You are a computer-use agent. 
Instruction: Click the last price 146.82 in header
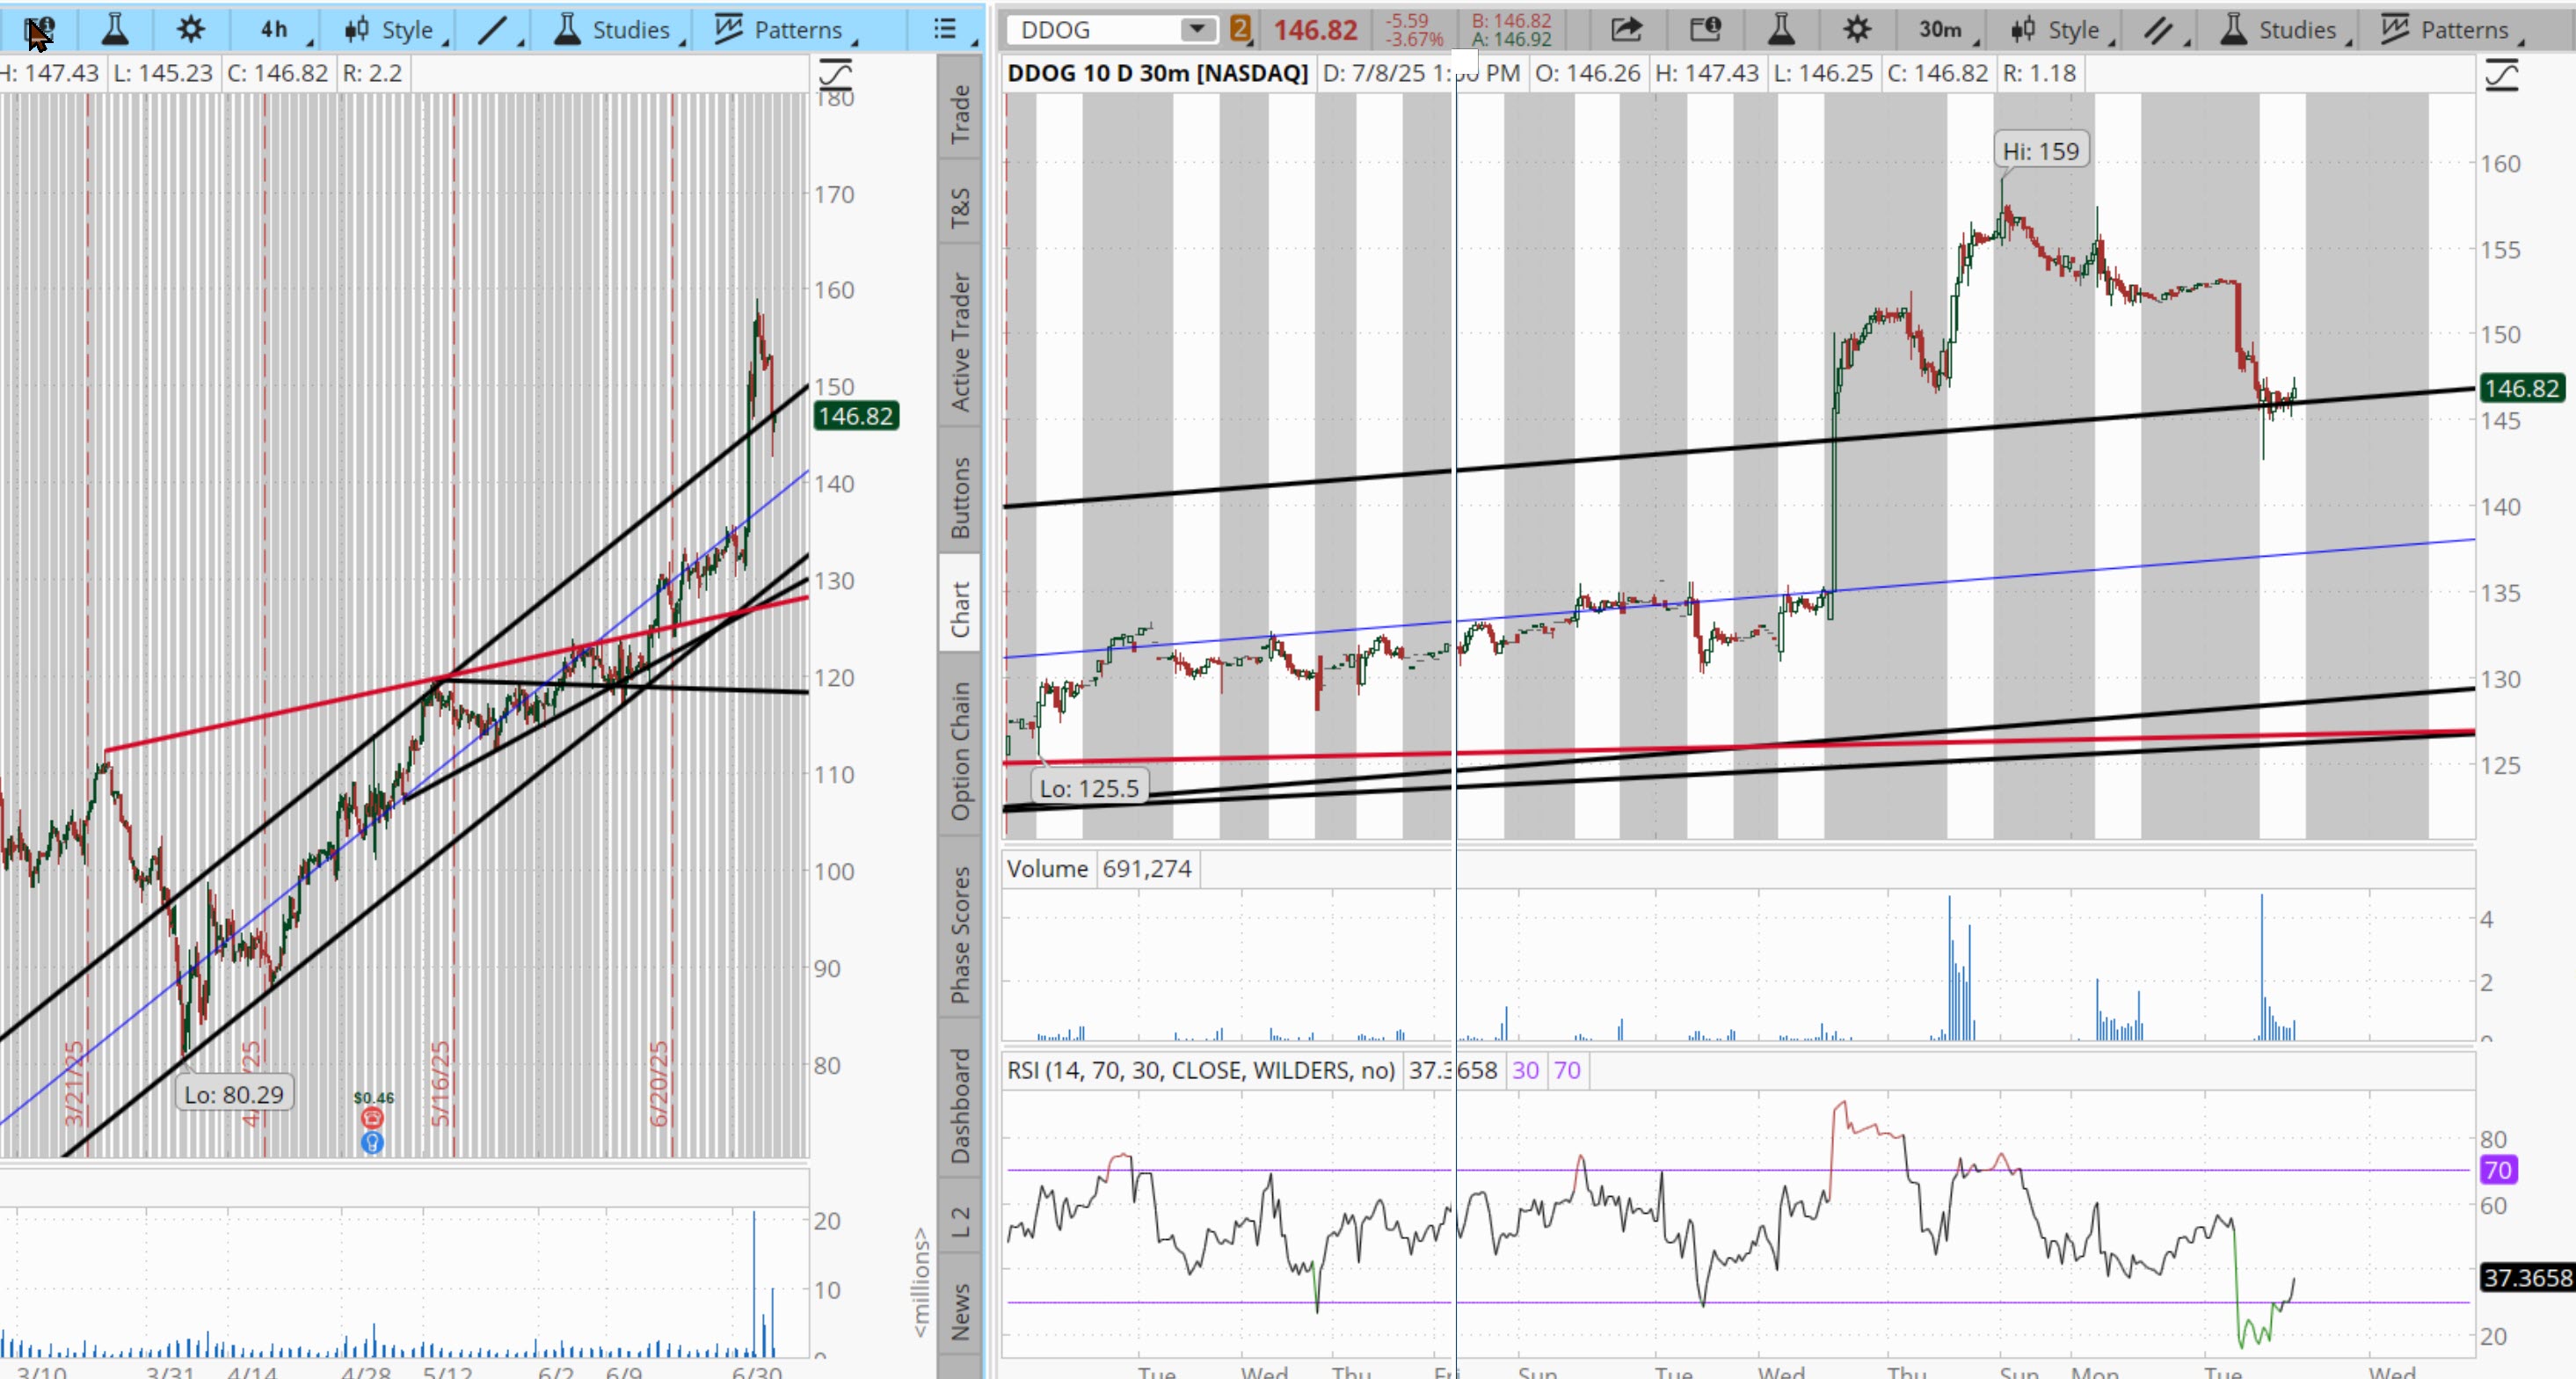(1315, 30)
